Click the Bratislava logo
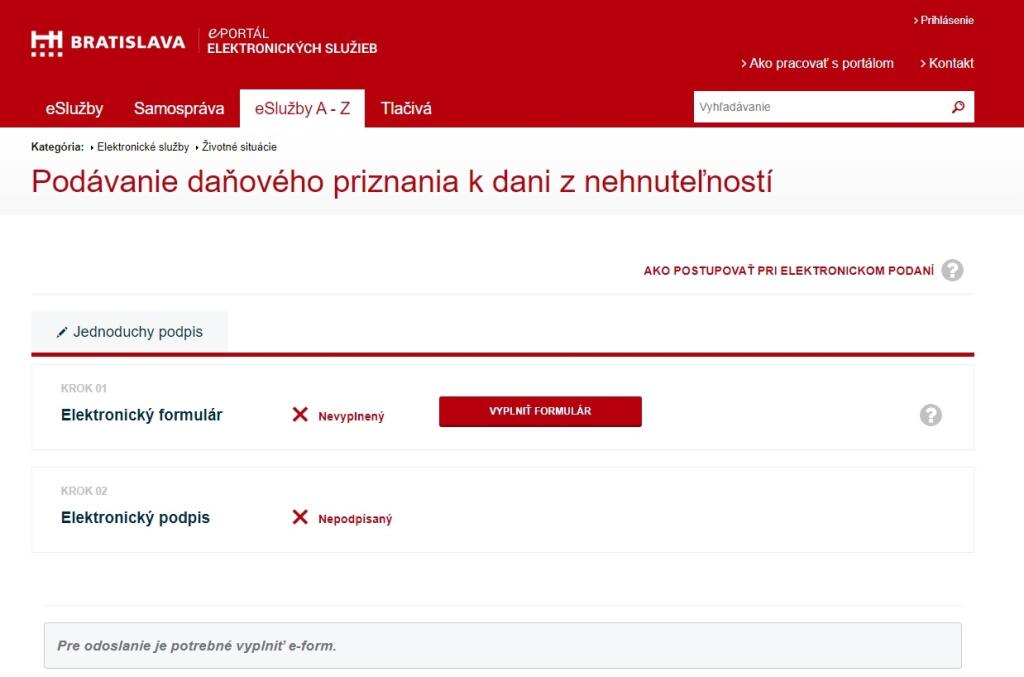The image size is (1024, 677). tap(108, 42)
